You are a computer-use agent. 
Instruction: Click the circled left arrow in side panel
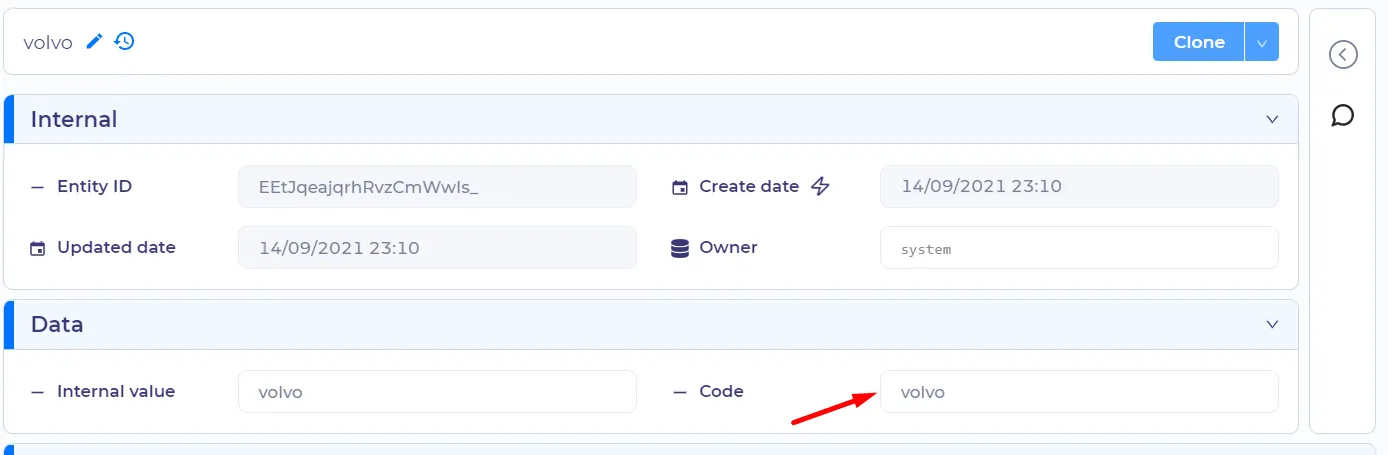click(1343, 54)
